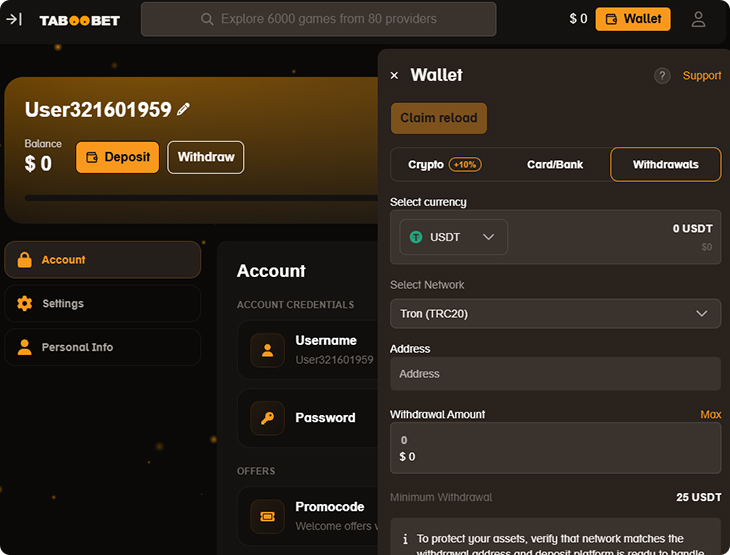Focus the game search field
This screenshot has width=730, height=555.
click(318, 19)
